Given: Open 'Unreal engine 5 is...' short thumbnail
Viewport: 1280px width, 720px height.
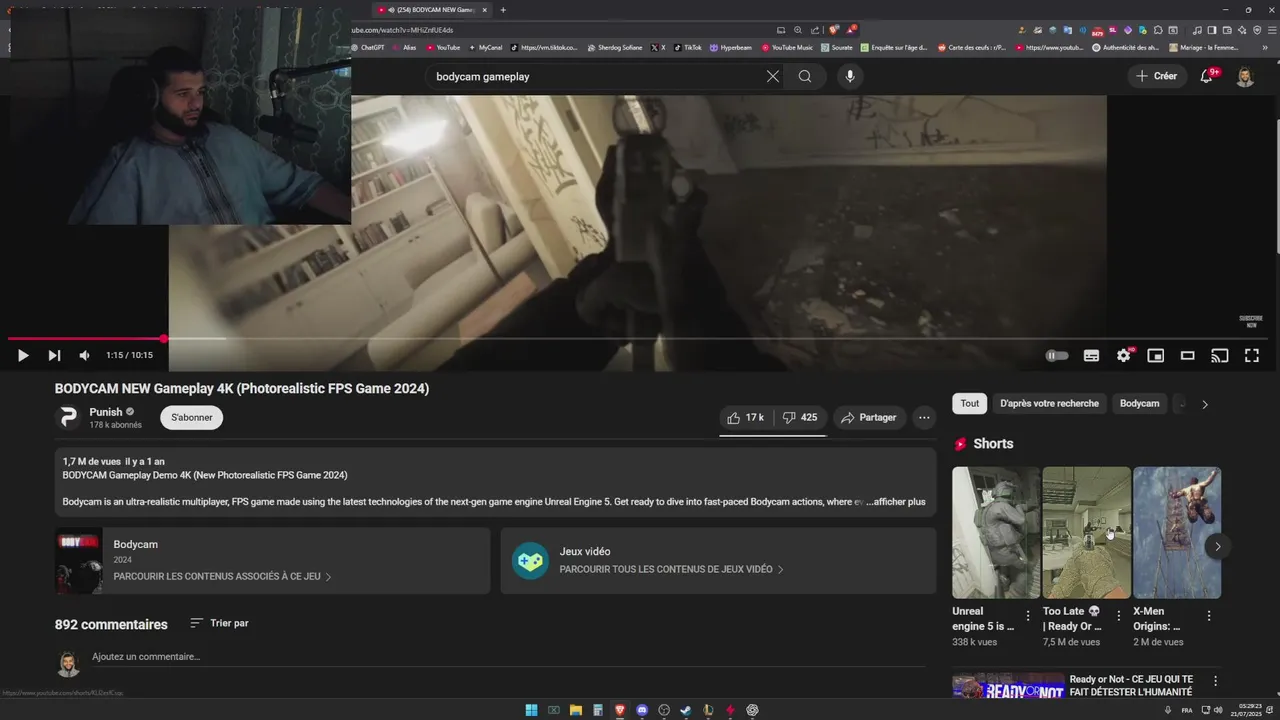Looking at the screenshot, I should [x=996, y=533].
